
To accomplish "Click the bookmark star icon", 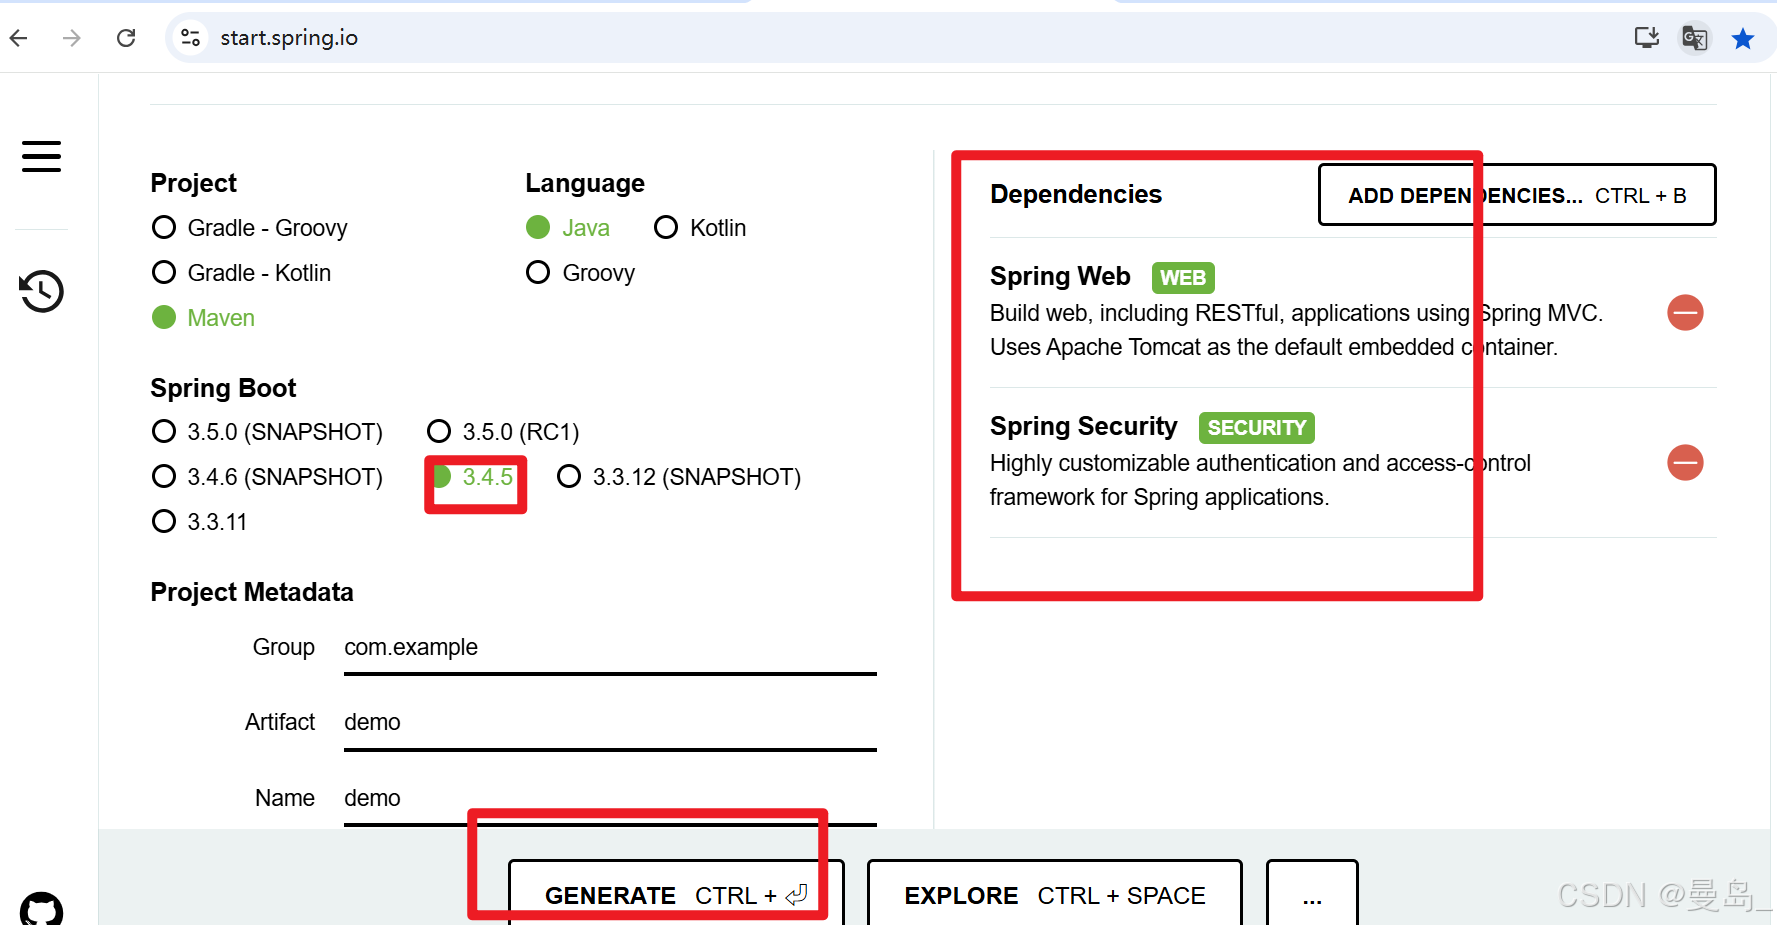I will [x=1743, y=38].
